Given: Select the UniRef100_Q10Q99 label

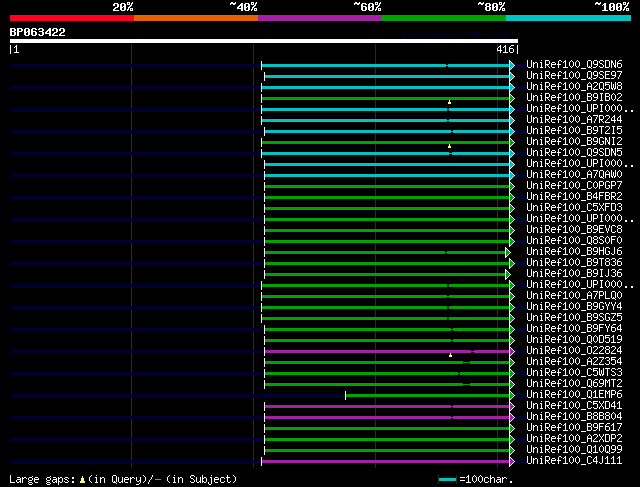Looking at the screenshot, I should click(574, 450).
